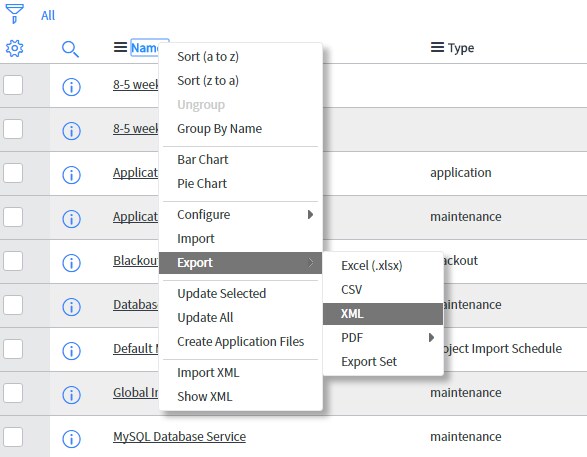
Task: Preview info icon for first 8-5 week row
Action: coord(71,87)
